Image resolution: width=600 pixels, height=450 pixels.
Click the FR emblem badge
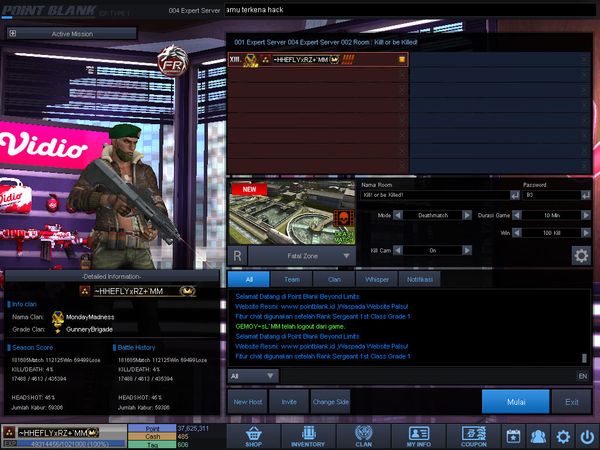click(173, 60)
